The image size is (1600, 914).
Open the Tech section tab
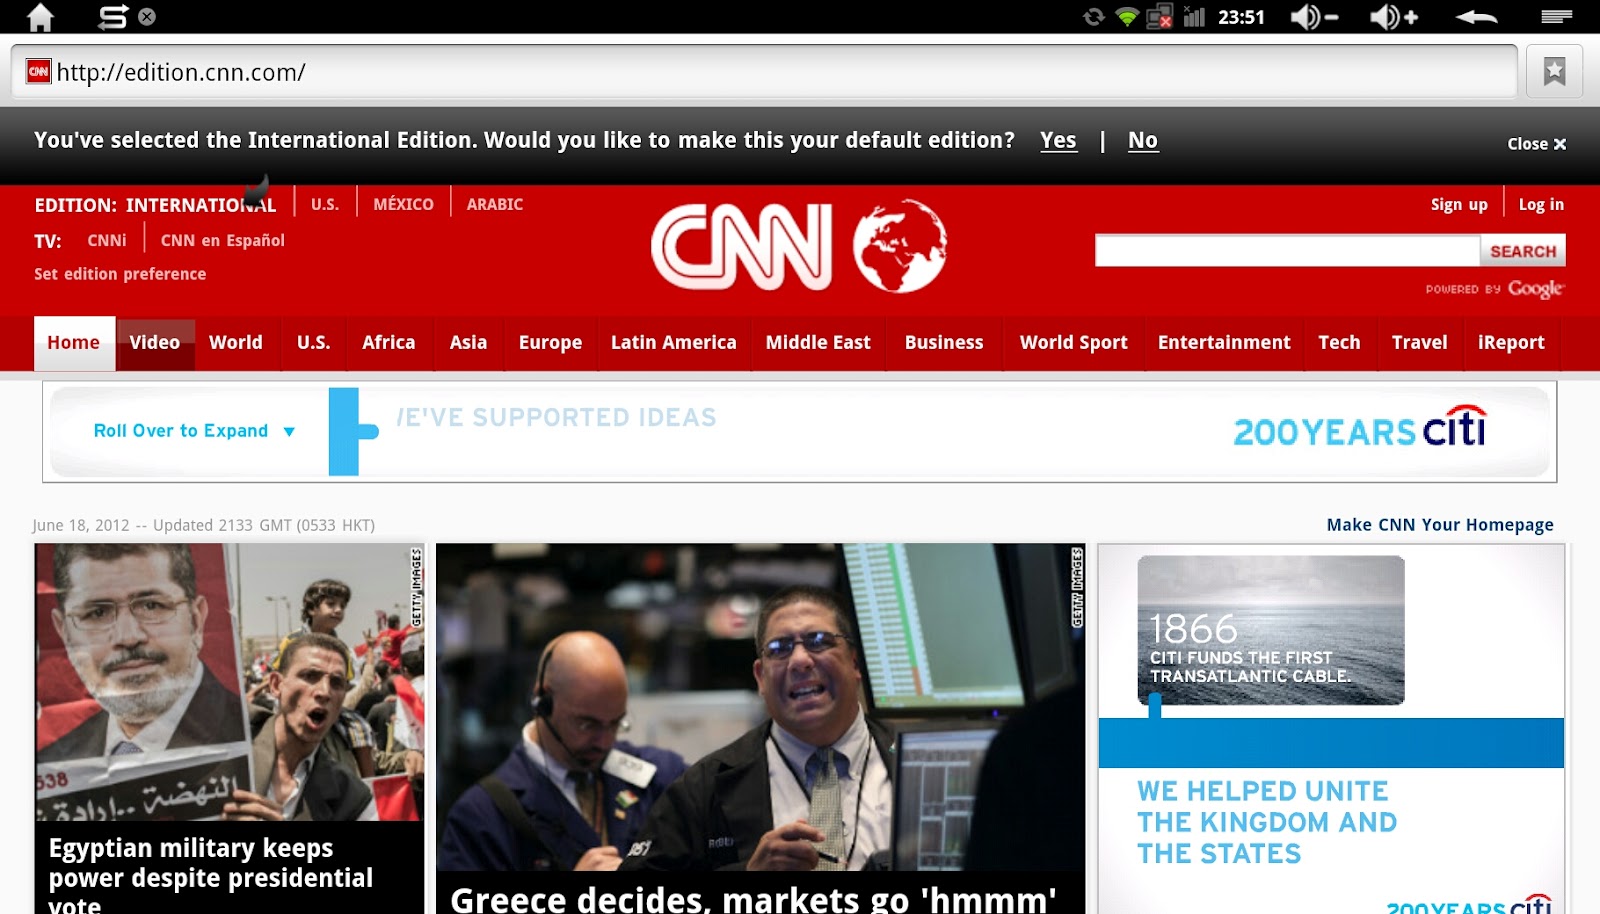click(x=1339, y=343)
